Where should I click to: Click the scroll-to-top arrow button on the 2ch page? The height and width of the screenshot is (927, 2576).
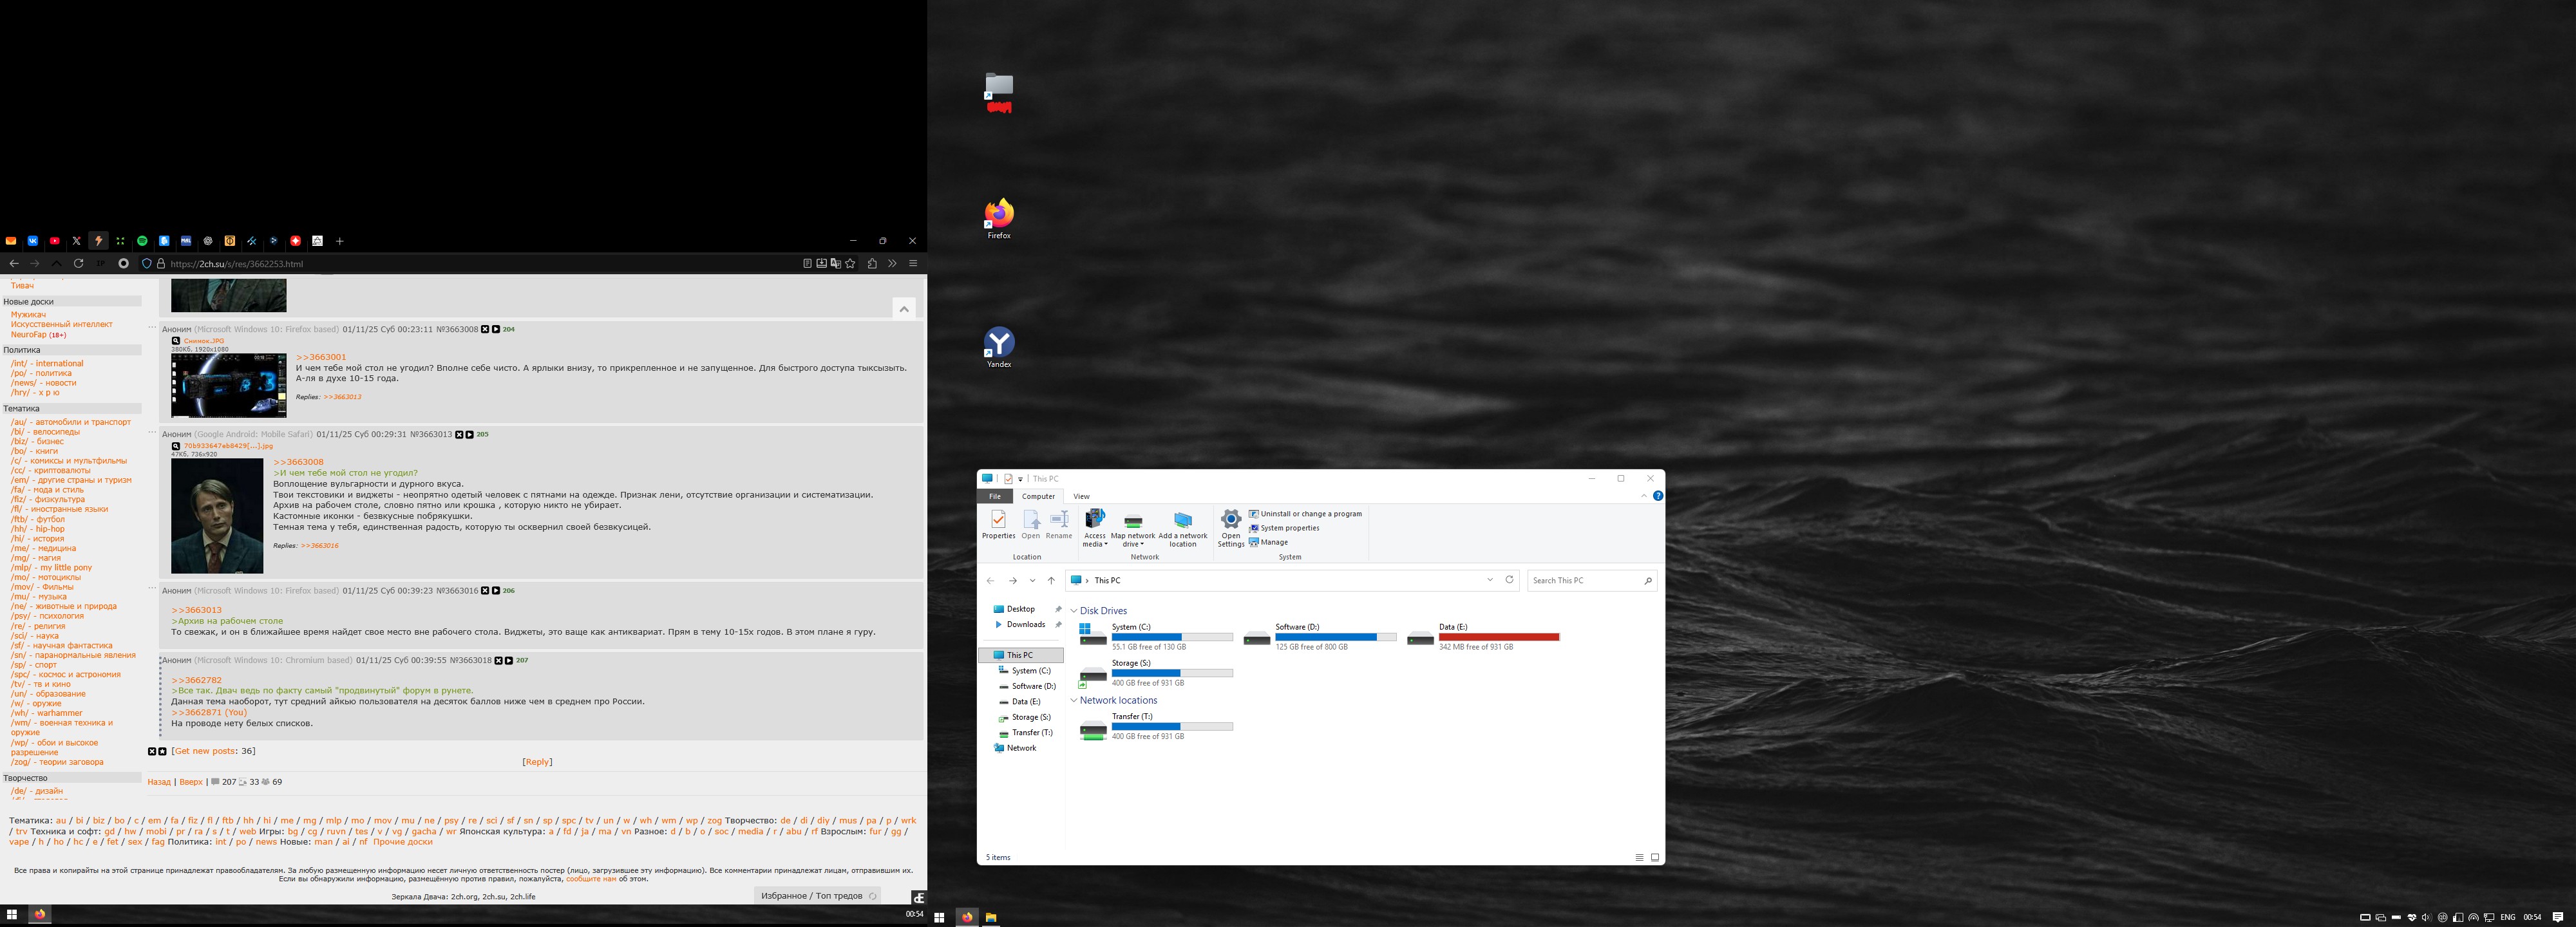904,309
